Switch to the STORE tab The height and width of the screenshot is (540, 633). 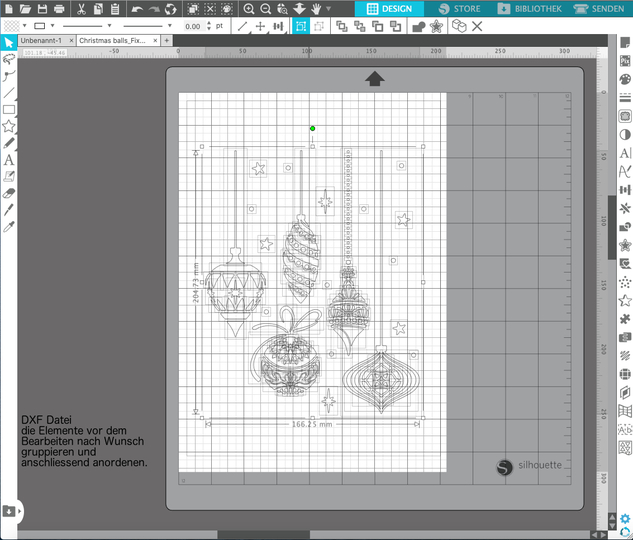click(460, 9)
